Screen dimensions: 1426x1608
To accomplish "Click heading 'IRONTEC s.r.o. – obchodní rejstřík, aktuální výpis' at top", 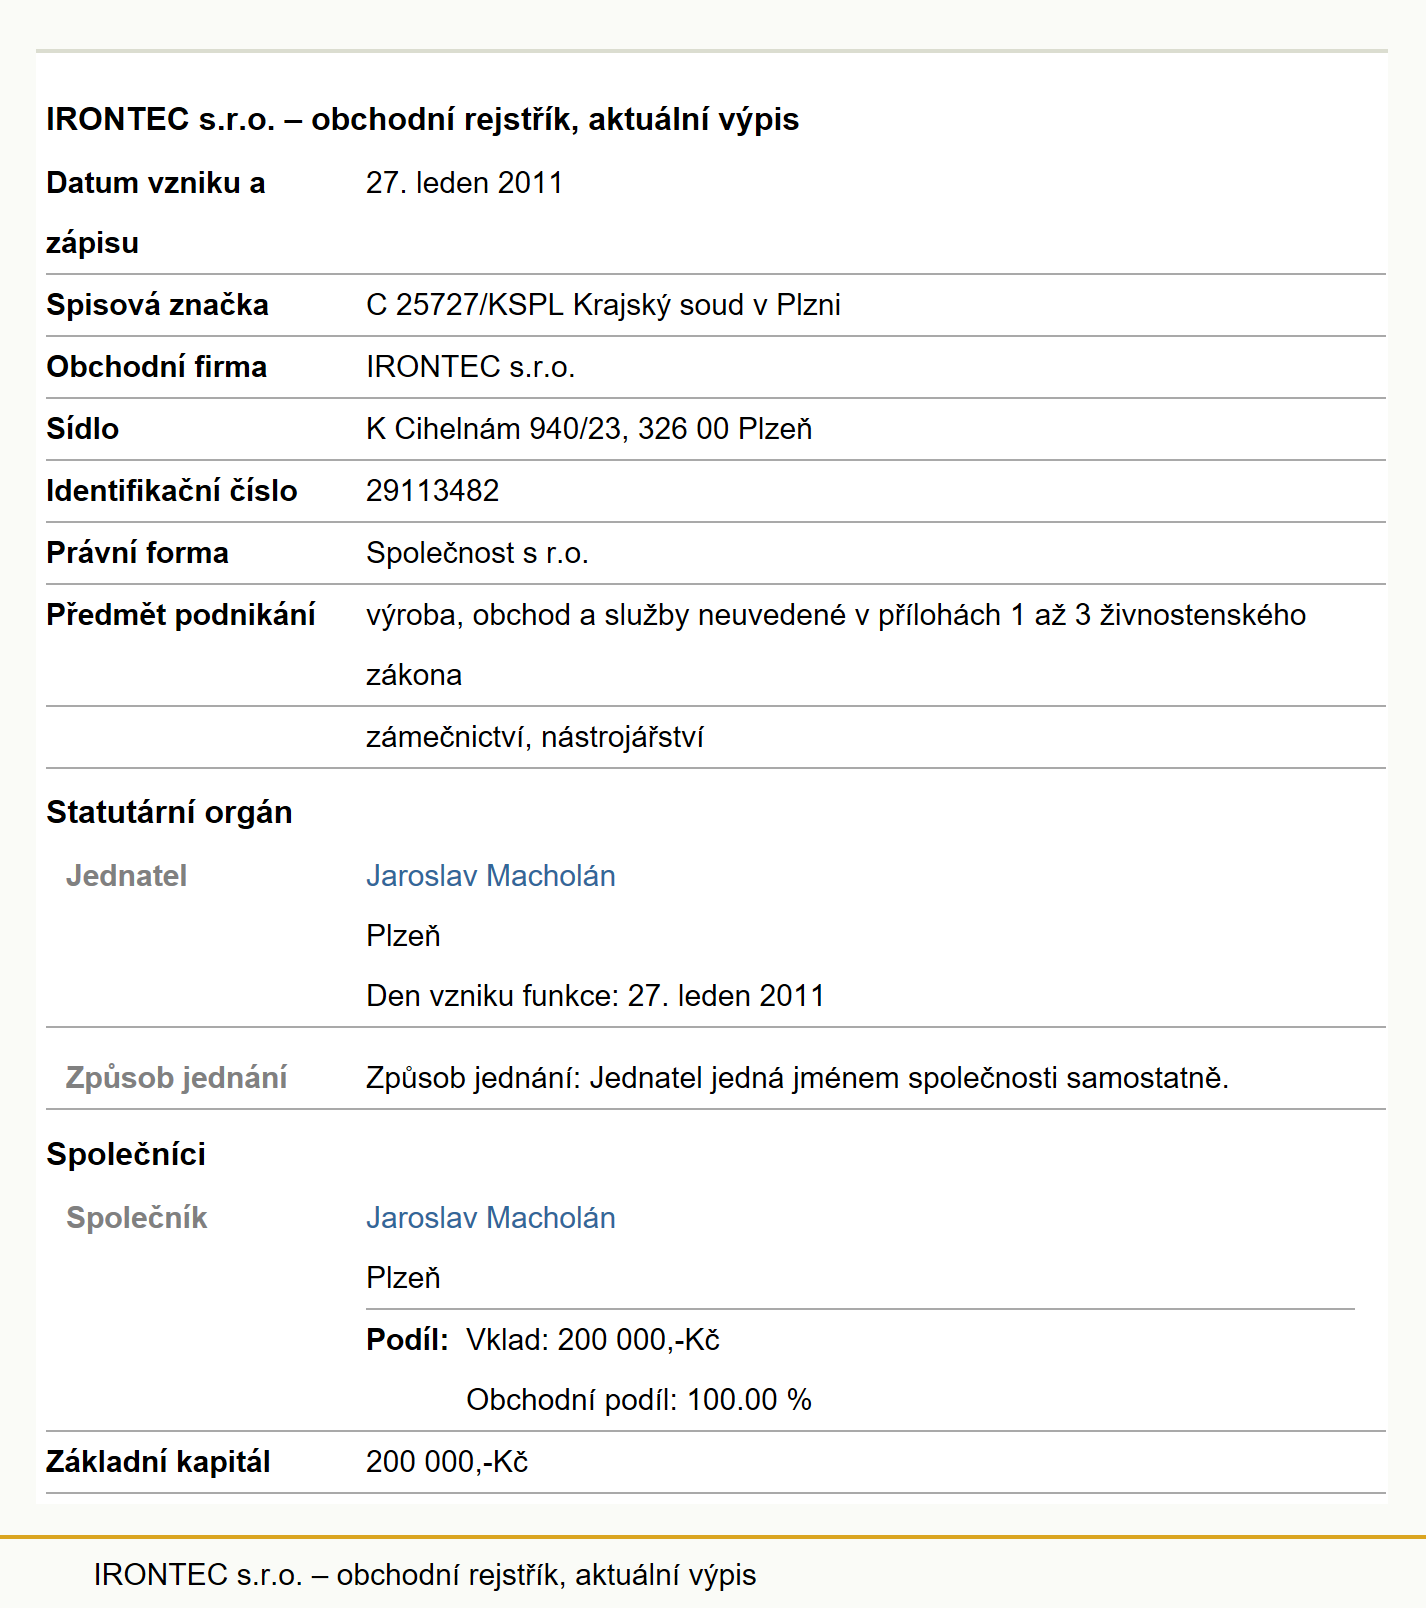I will [423, 119].
